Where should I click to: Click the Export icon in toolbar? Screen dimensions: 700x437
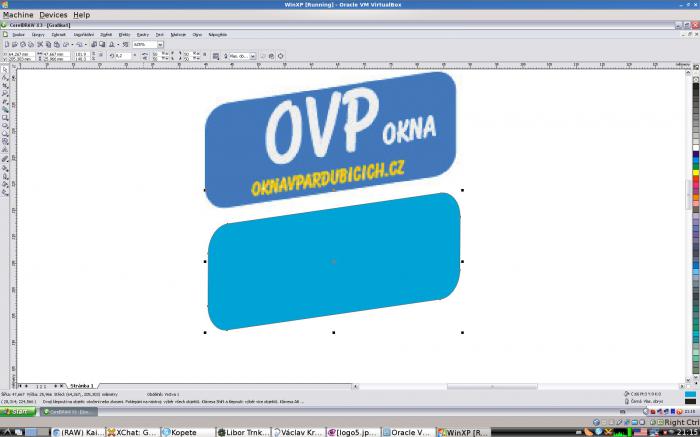coord(102,45)
